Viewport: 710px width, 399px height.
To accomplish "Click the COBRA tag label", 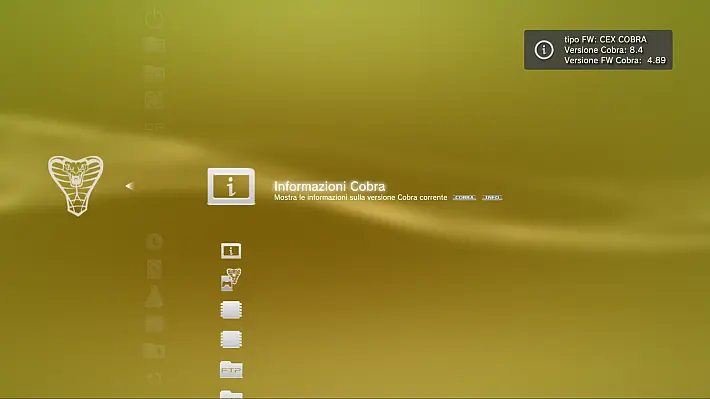I will pyautogui.click(x=464, y=197).
